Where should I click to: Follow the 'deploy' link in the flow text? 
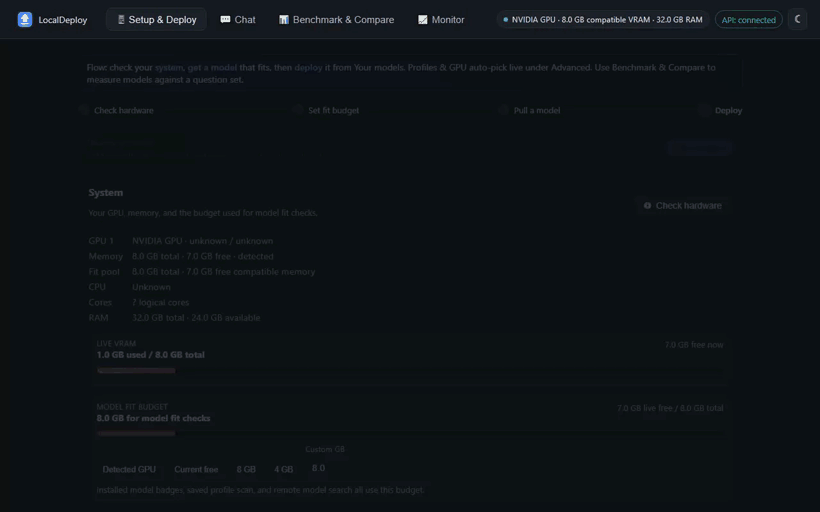tap(309, 67)
